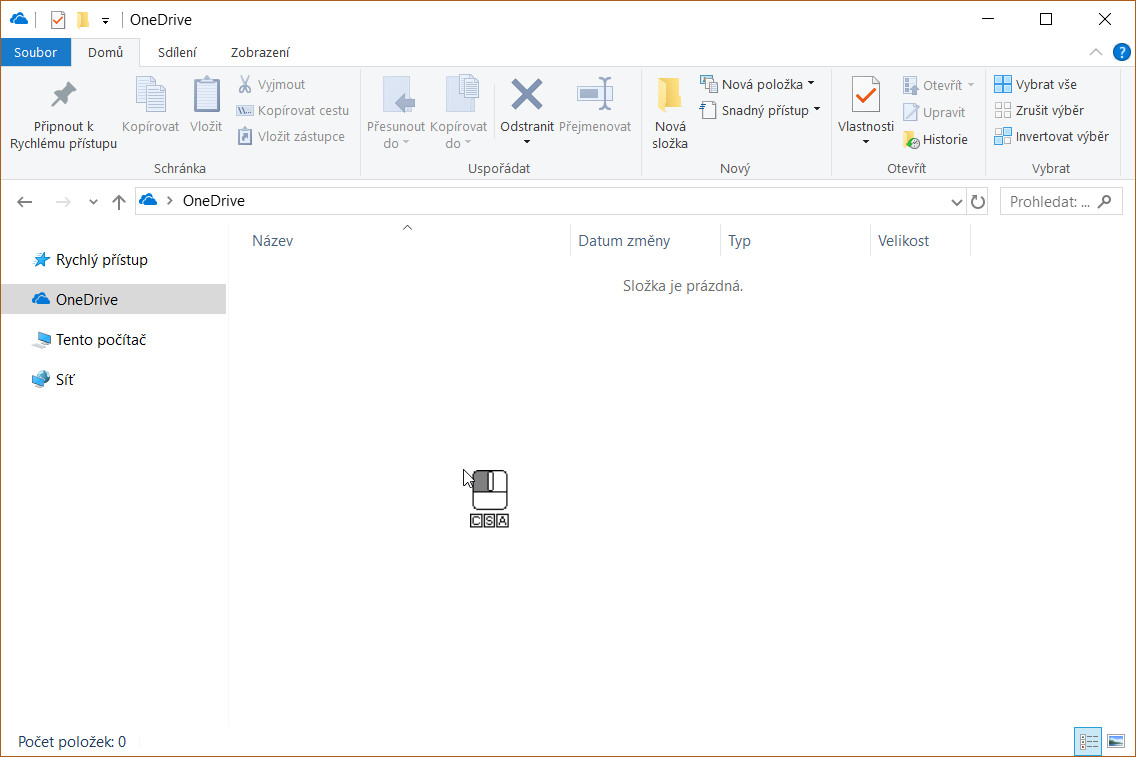This screenshot has width=1136, height=757.
Task: Click the Prohledat search box
Action: [x=1061, y=201]
